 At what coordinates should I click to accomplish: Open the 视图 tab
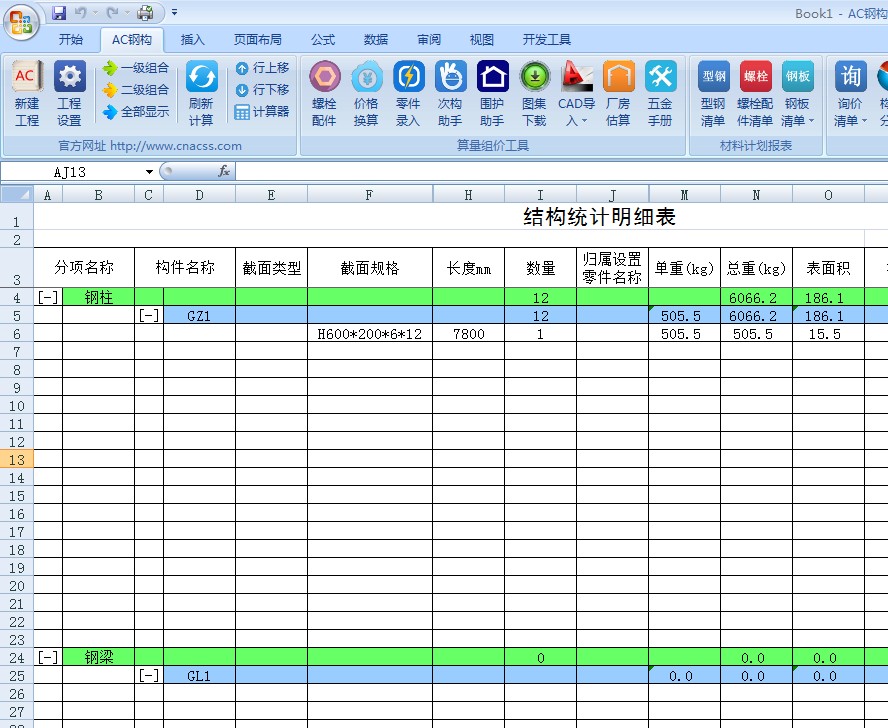[x=481, y=40]
